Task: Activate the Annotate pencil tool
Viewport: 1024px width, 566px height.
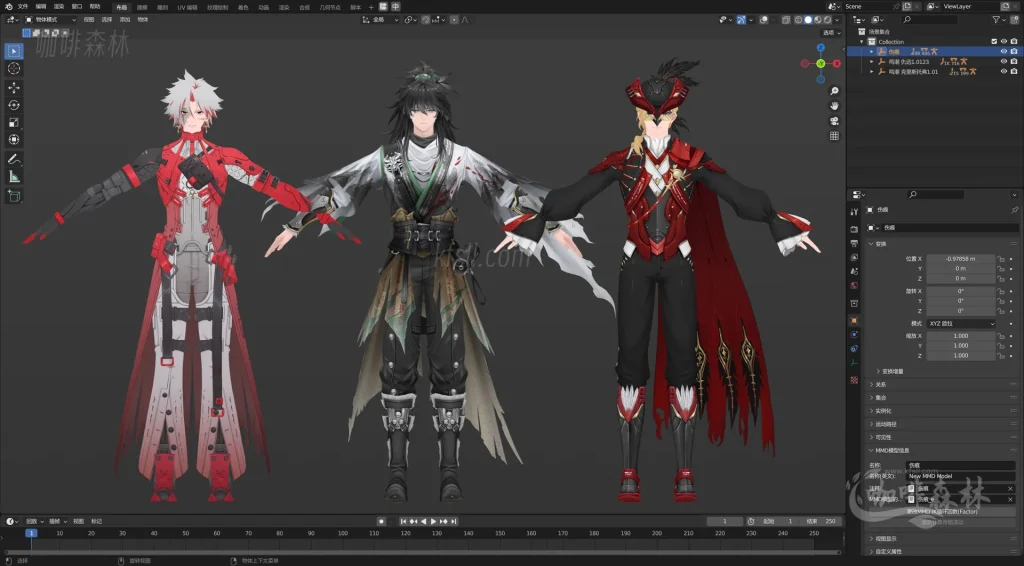Action: coord(14,159)
